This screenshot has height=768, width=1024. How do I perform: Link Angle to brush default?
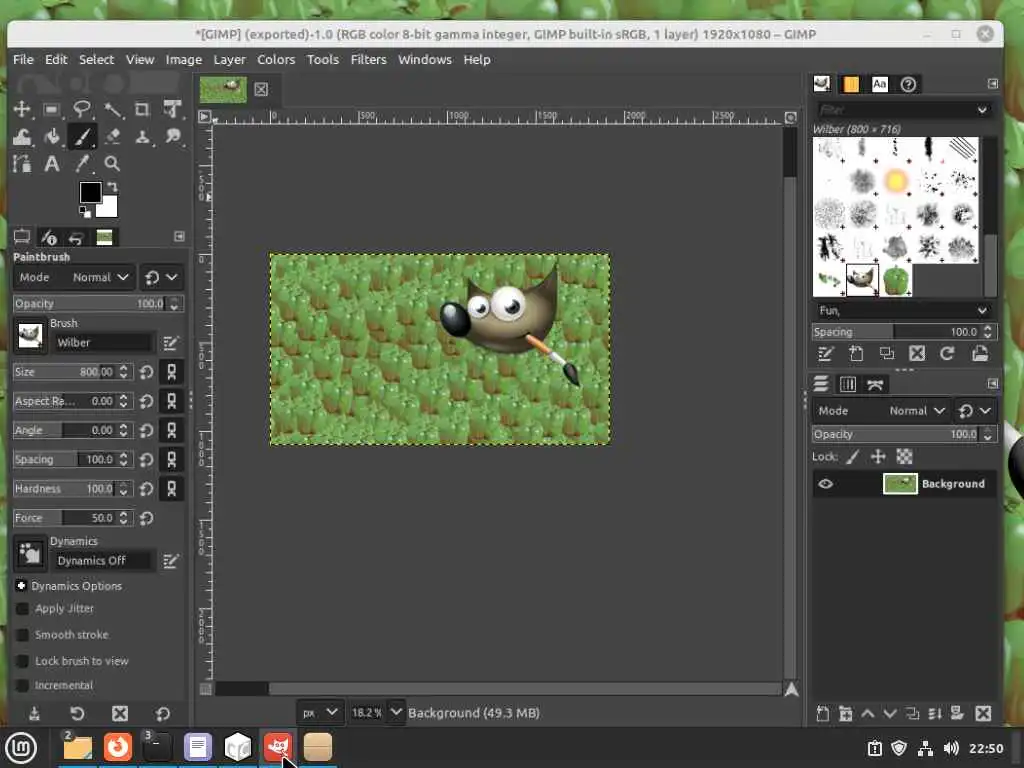tap(171, 430)
